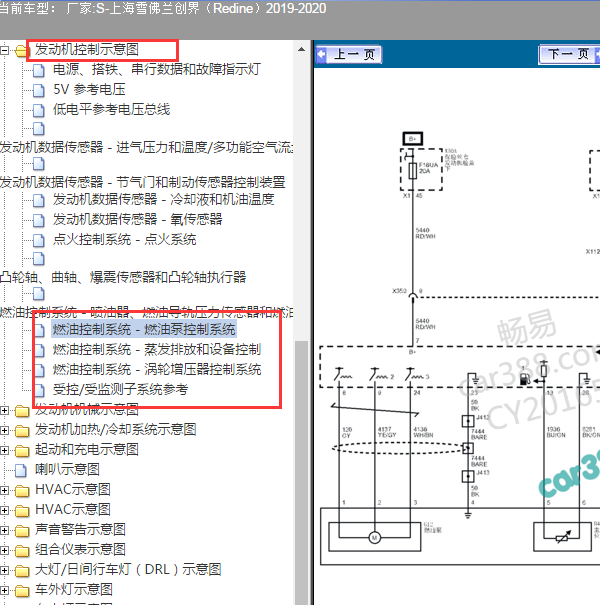Expand 大灯/日间行车灯（DRL）示意图 folder
Viewport: 600px width, 605px height.
[x=4, y=571]
